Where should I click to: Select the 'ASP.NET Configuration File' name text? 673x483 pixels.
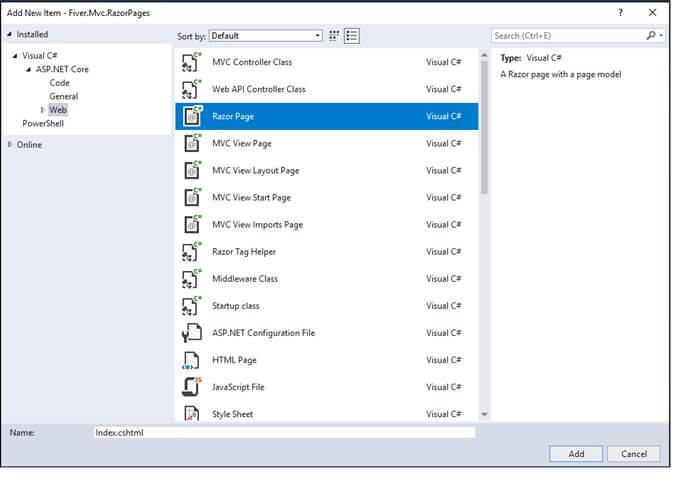click(263, 333)
